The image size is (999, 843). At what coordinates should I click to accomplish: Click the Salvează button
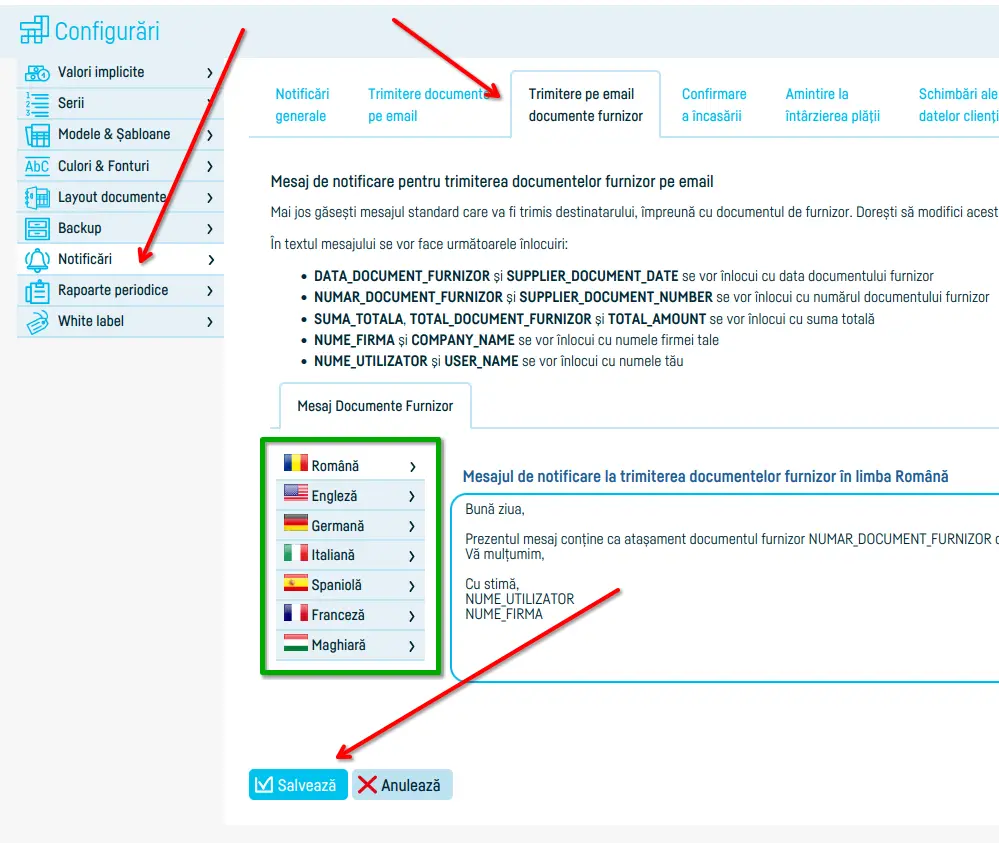298,785
